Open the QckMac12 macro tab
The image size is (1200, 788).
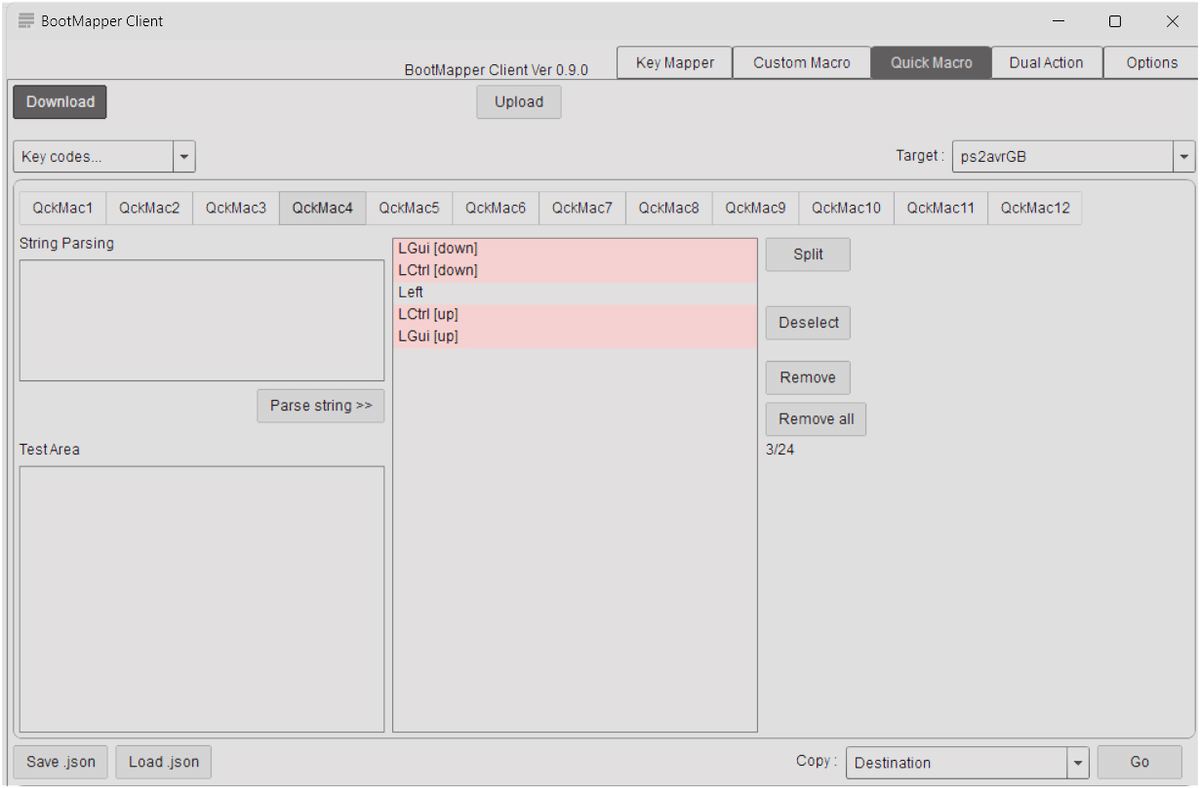pos(1035,207)
